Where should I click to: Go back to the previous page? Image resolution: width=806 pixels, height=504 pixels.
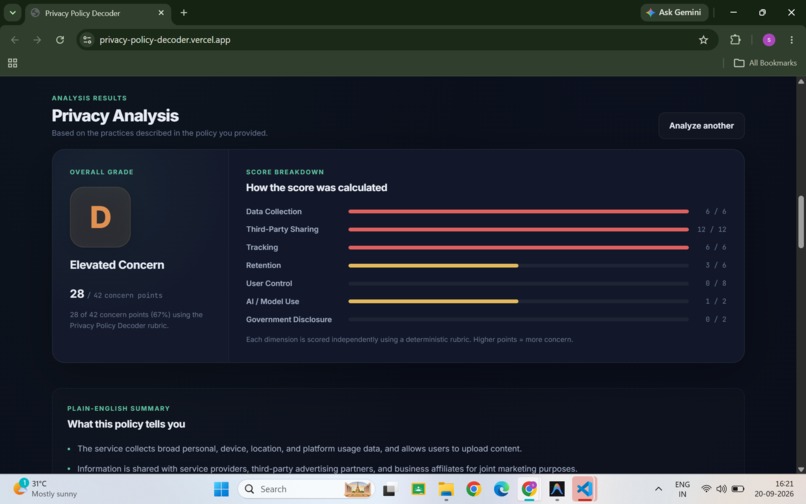[x=15, y=40]
